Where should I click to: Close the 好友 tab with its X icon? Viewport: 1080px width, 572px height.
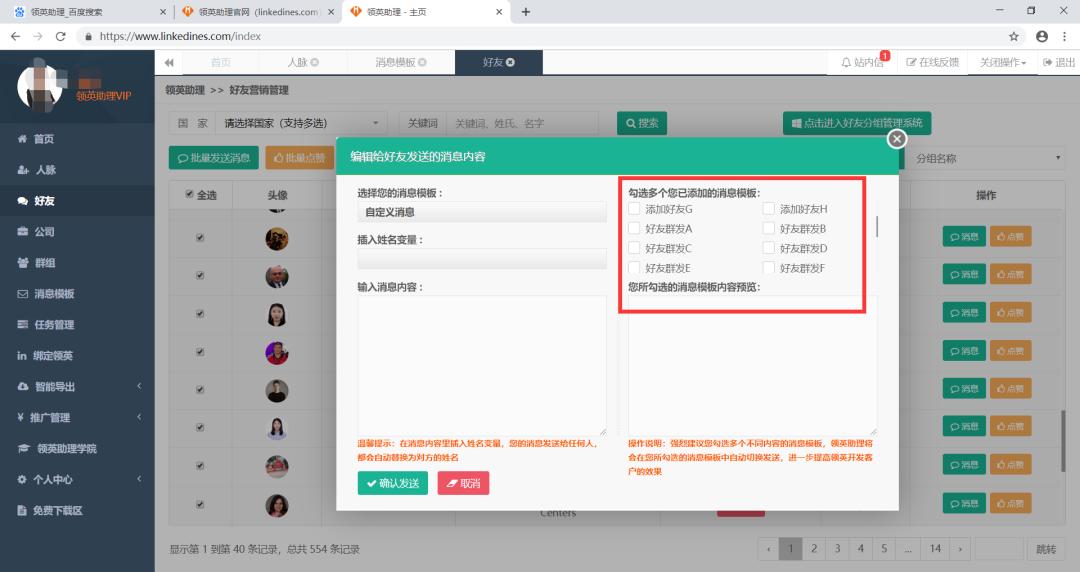(510, 63)
